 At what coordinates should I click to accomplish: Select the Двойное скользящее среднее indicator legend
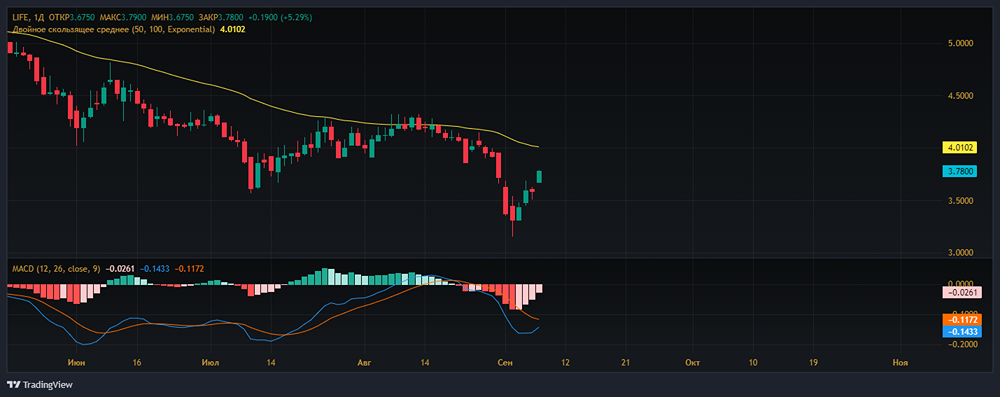(114, 29)
